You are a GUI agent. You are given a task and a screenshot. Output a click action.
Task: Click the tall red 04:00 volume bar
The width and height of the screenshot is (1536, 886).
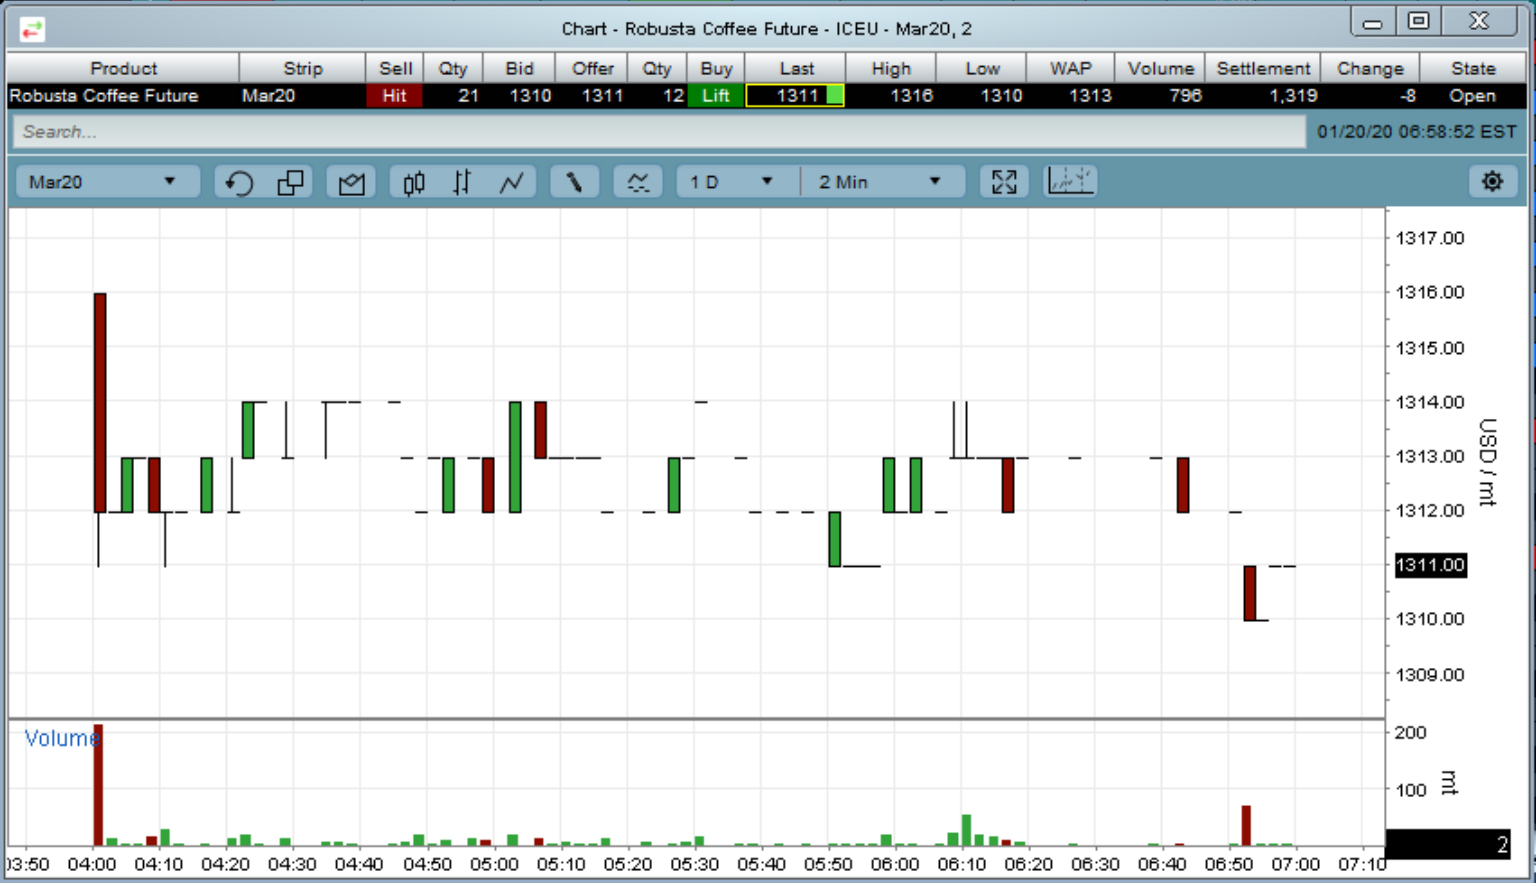click(98, 785)
